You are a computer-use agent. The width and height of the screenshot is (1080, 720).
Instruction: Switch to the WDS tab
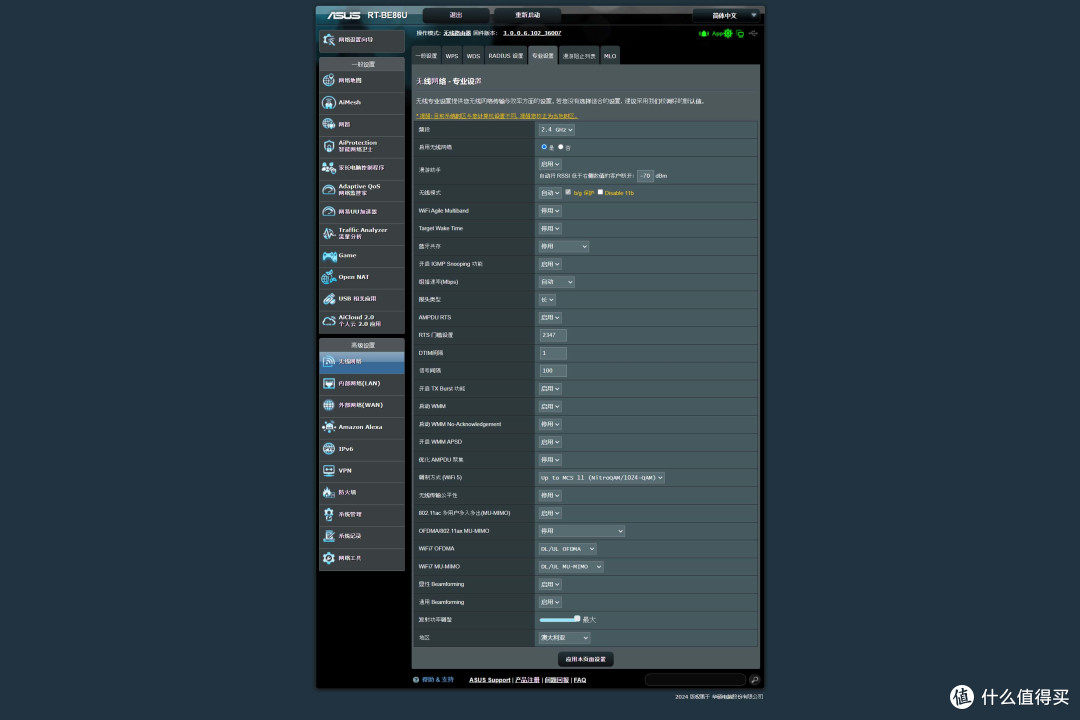(x=473, y=56)
